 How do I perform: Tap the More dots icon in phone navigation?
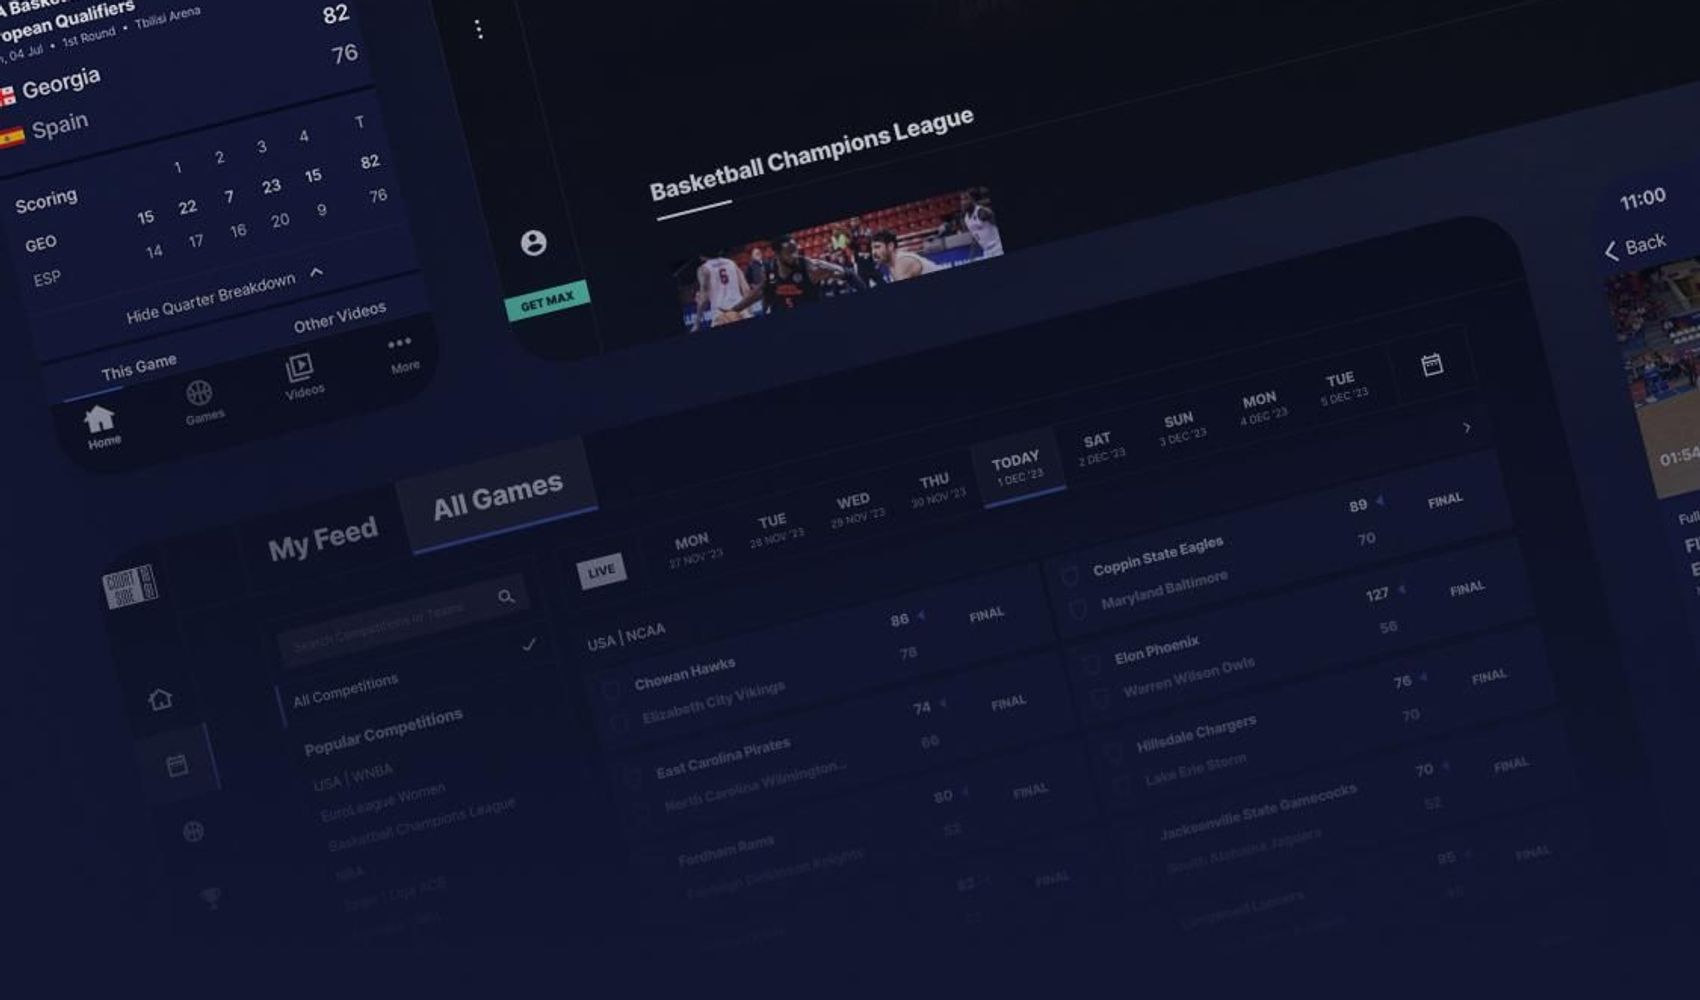click(x=399, y=343)
